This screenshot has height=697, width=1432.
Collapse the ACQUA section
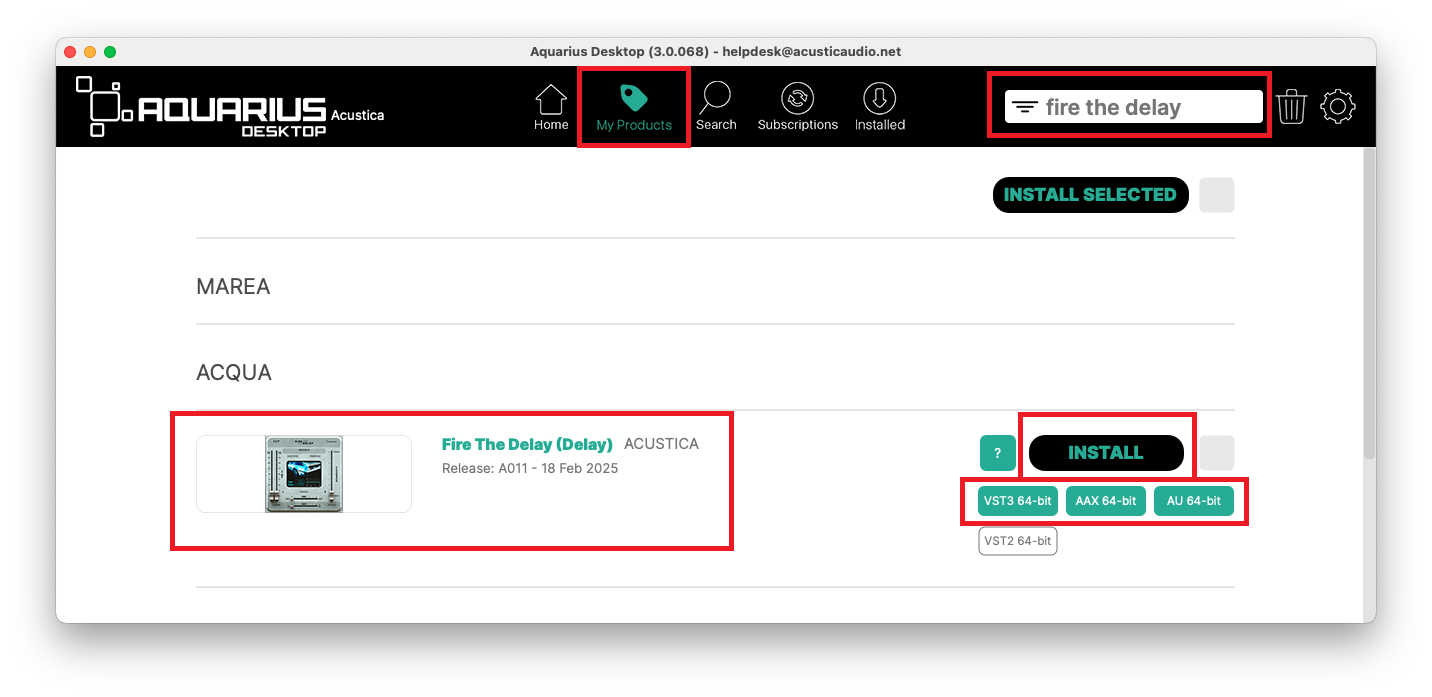click(x=234, y=373)
